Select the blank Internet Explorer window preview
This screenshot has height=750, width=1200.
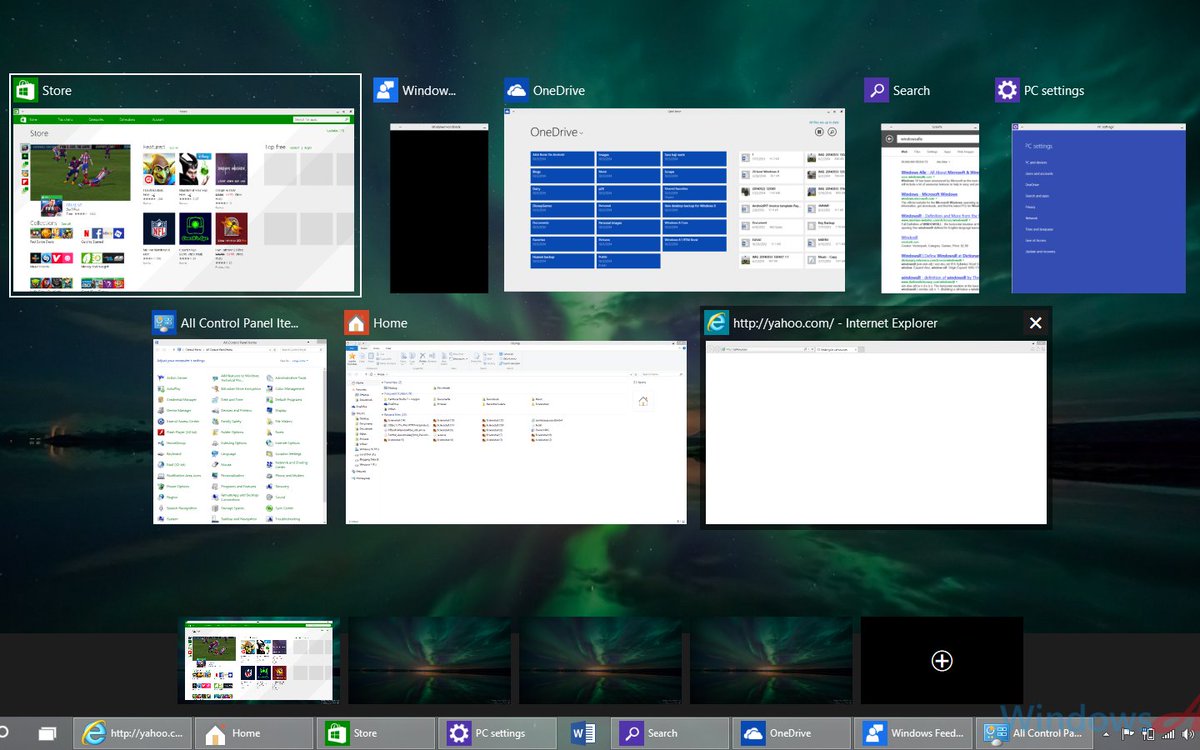876,431
